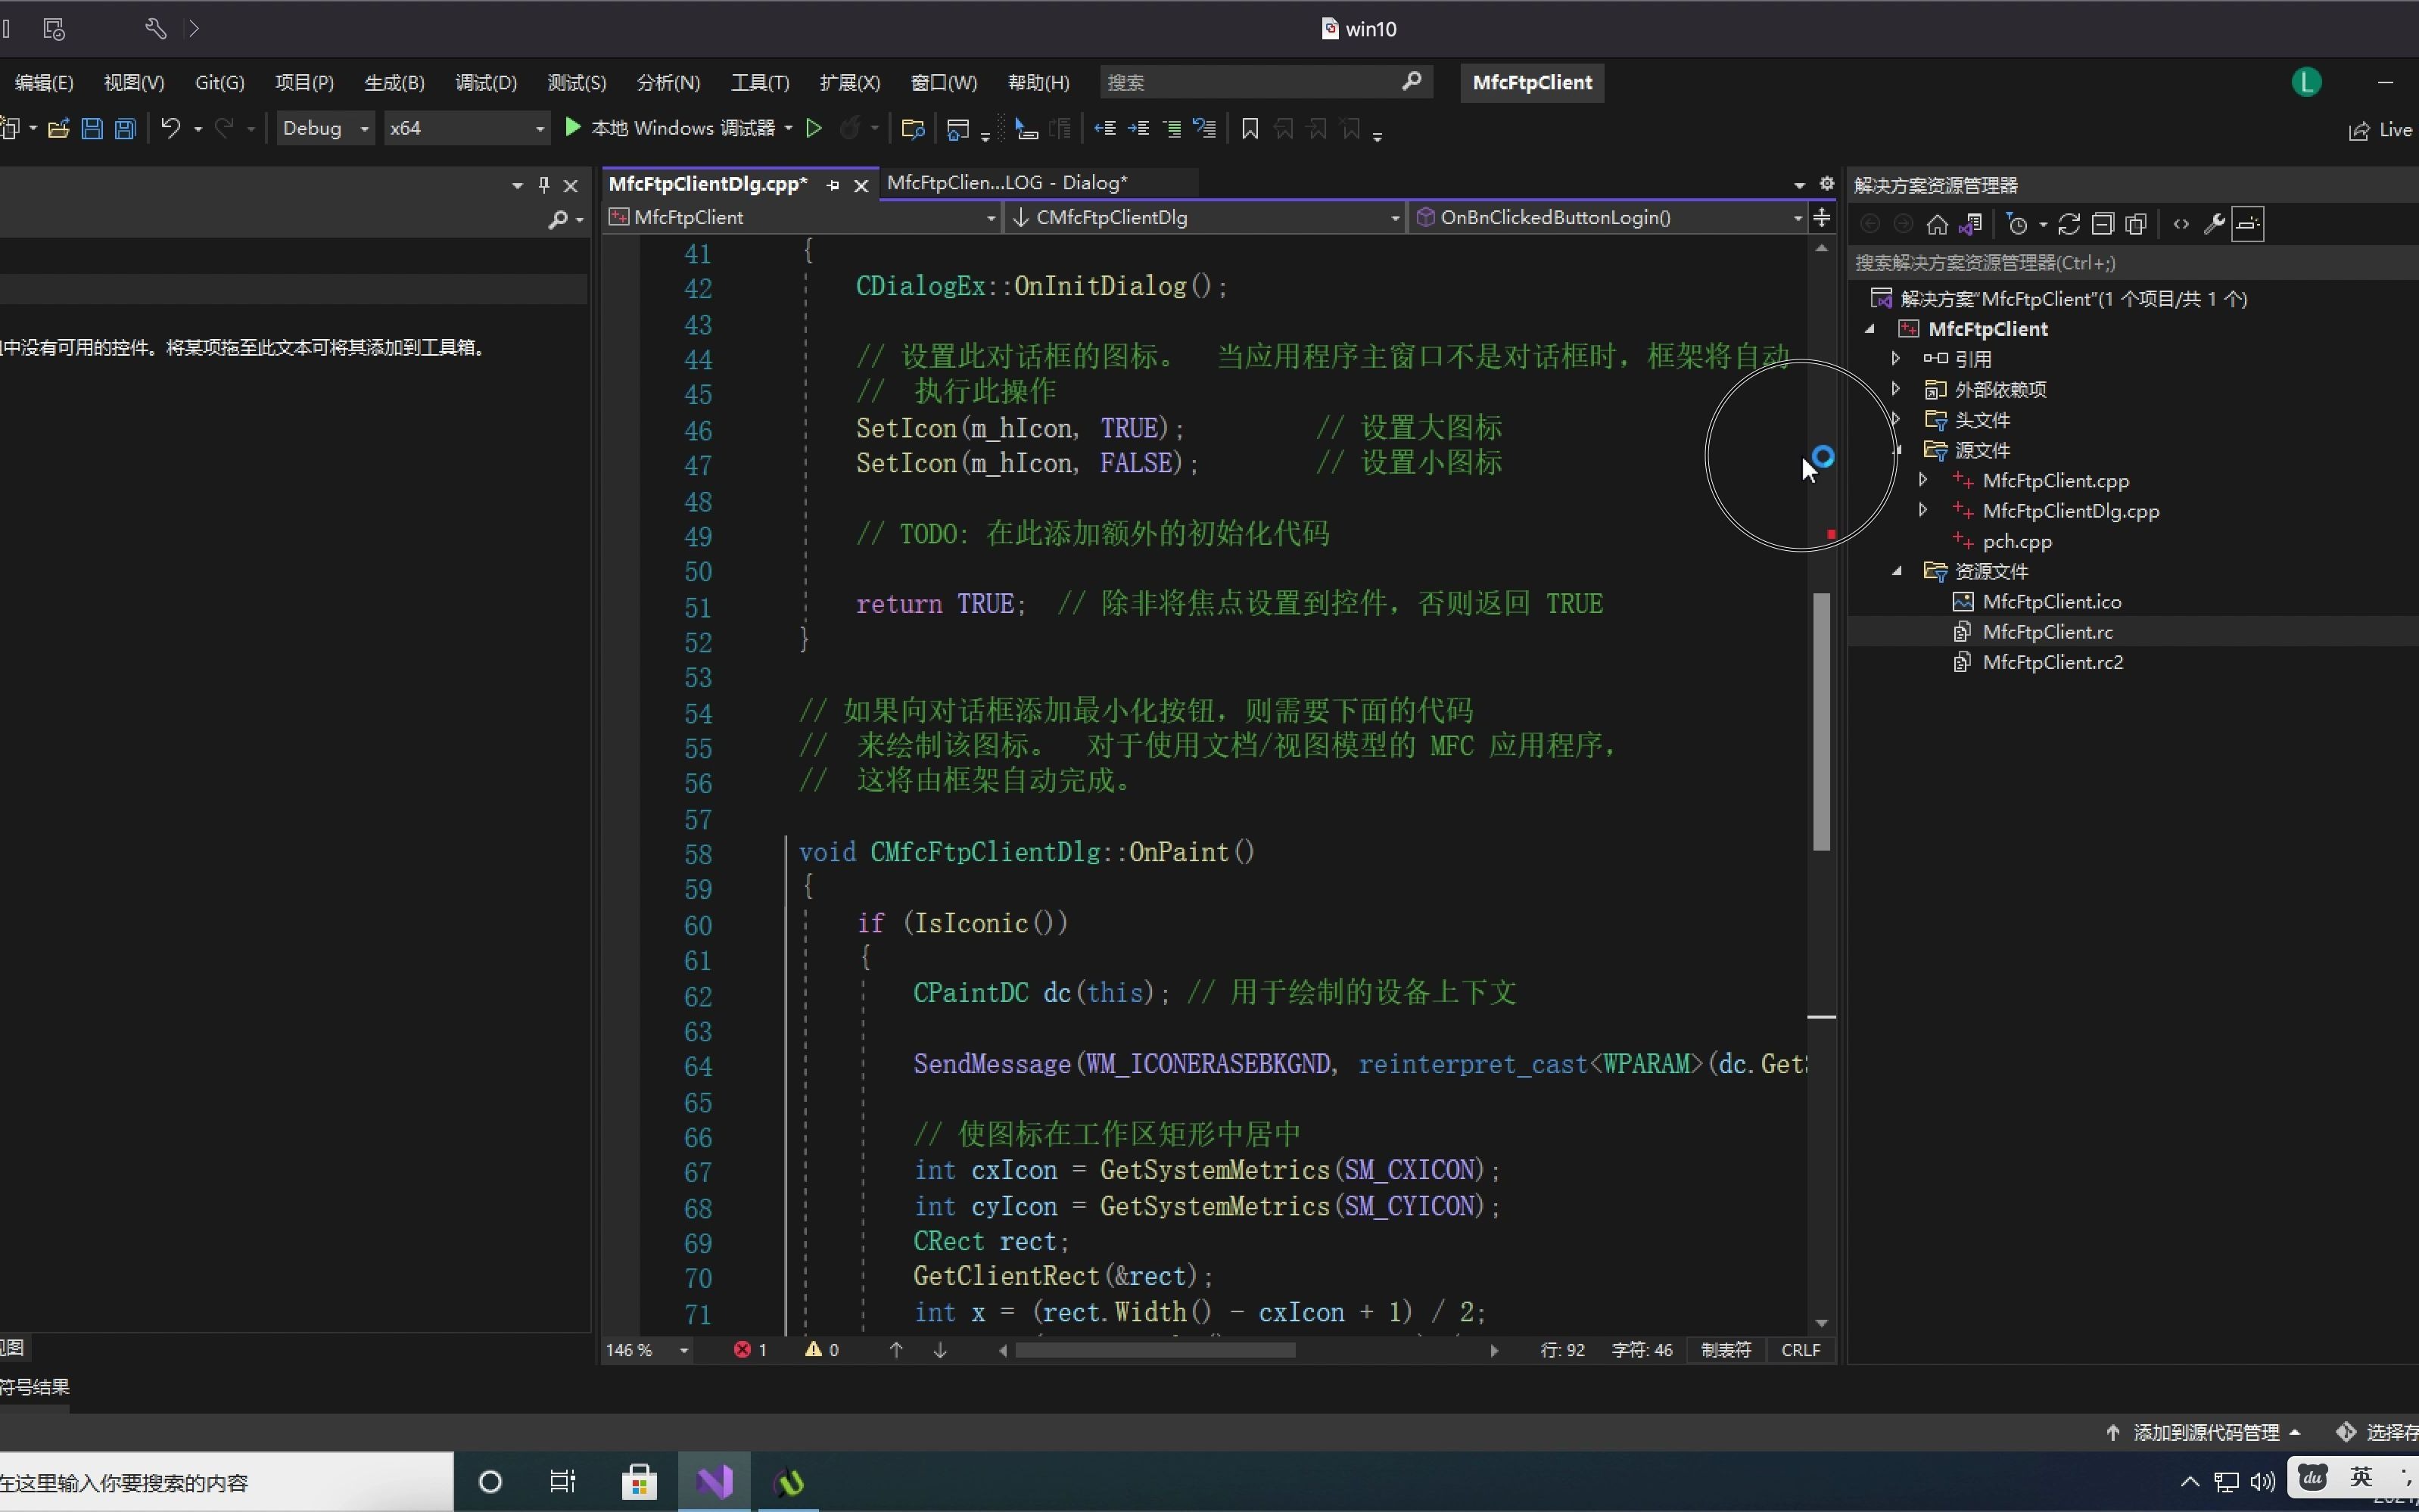The image size is (2419, 1512).
Task: Toggle the Preview Selected Items button
Action: [x=2248, y=224]
